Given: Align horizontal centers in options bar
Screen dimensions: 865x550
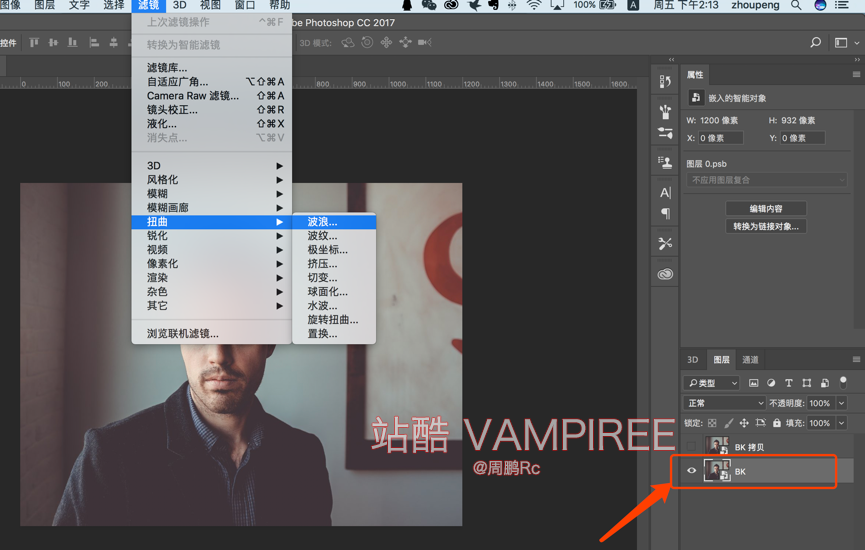Looking at the screenshot, I should (114, 42).
